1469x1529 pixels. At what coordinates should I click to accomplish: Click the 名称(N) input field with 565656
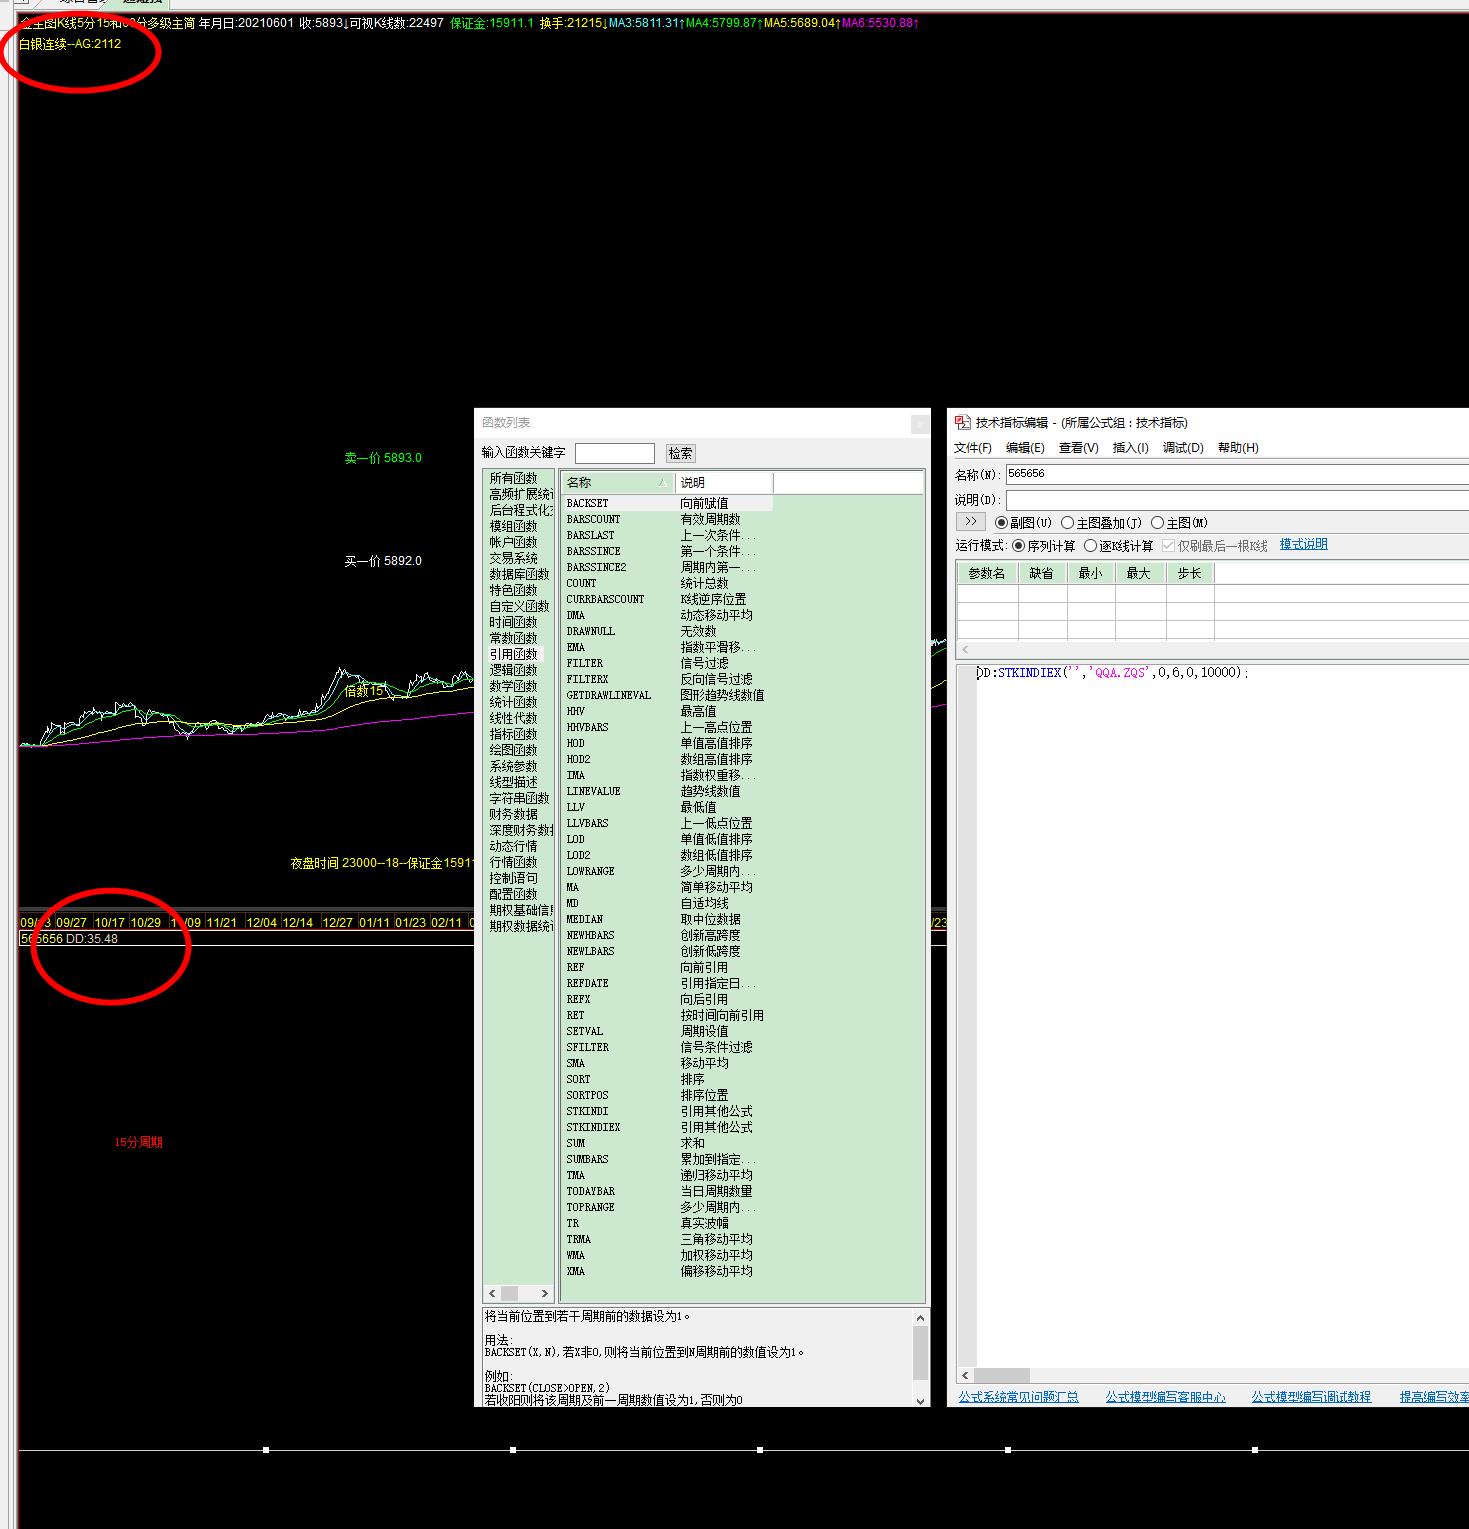point(1237,474)
